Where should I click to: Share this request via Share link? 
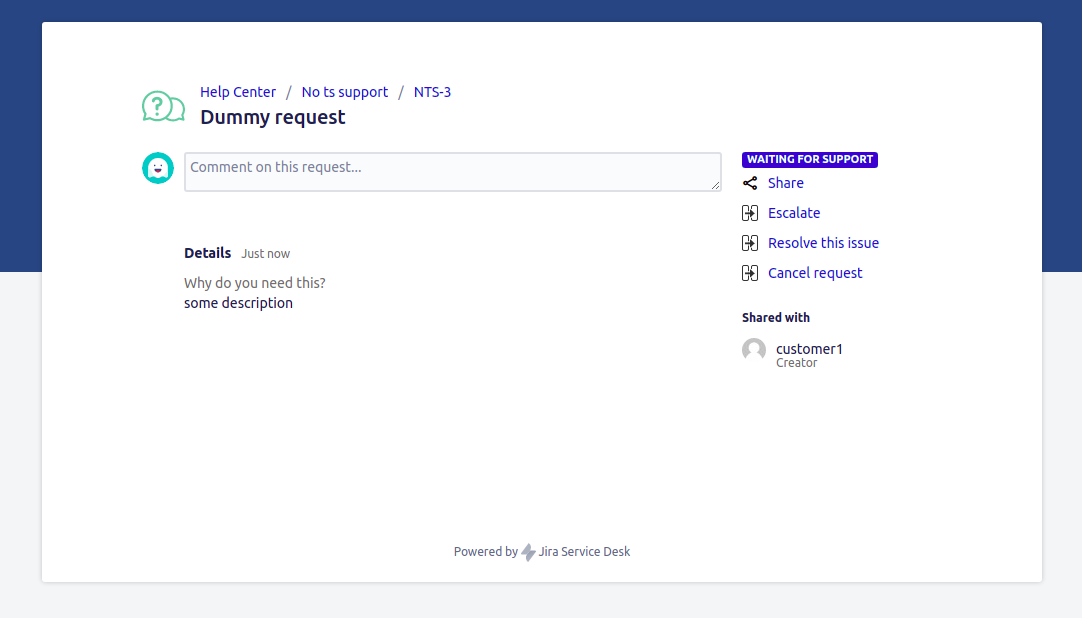786,183
